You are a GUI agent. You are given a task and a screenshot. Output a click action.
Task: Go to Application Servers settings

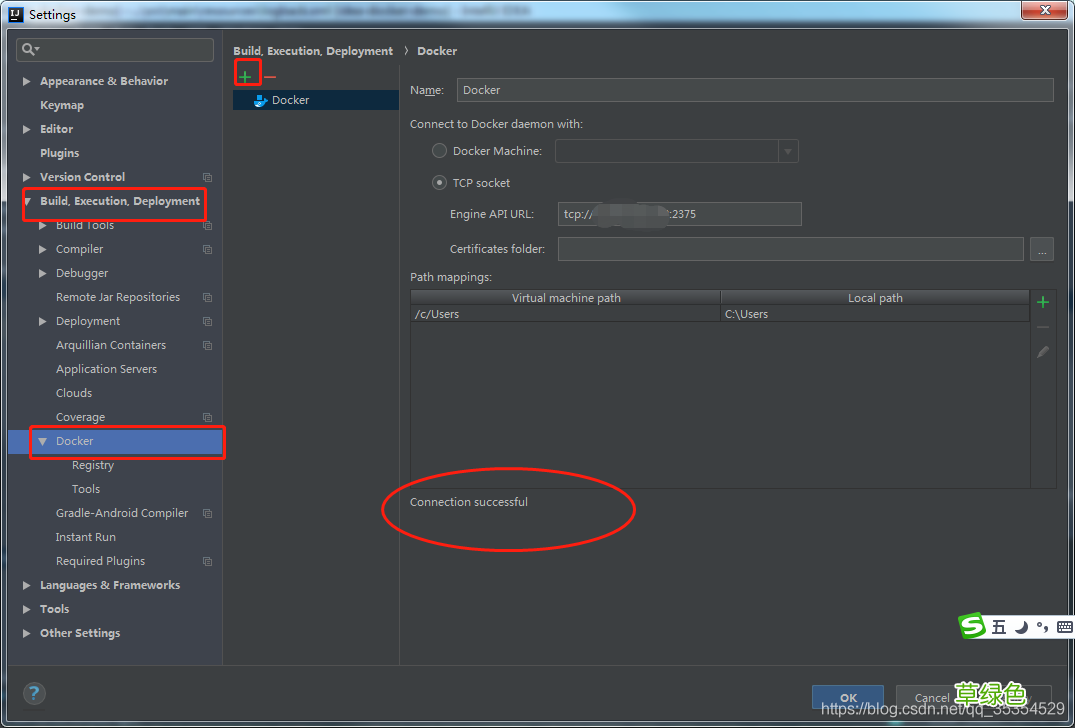pos(106,369)
